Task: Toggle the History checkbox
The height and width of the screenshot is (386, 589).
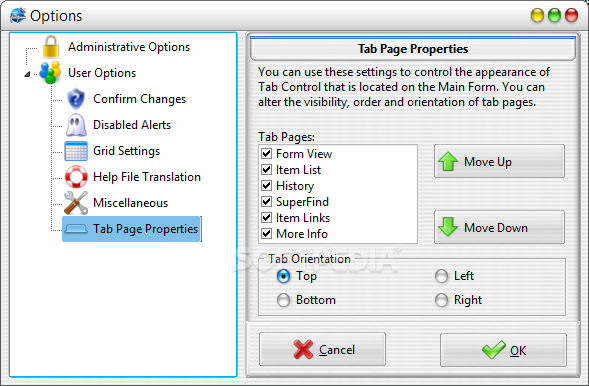Action: pyautogui.click(x=266, y=185)
